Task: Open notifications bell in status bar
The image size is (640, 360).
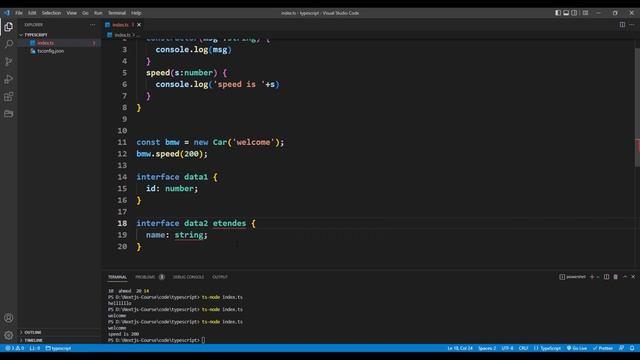Action: click(632, 348)
